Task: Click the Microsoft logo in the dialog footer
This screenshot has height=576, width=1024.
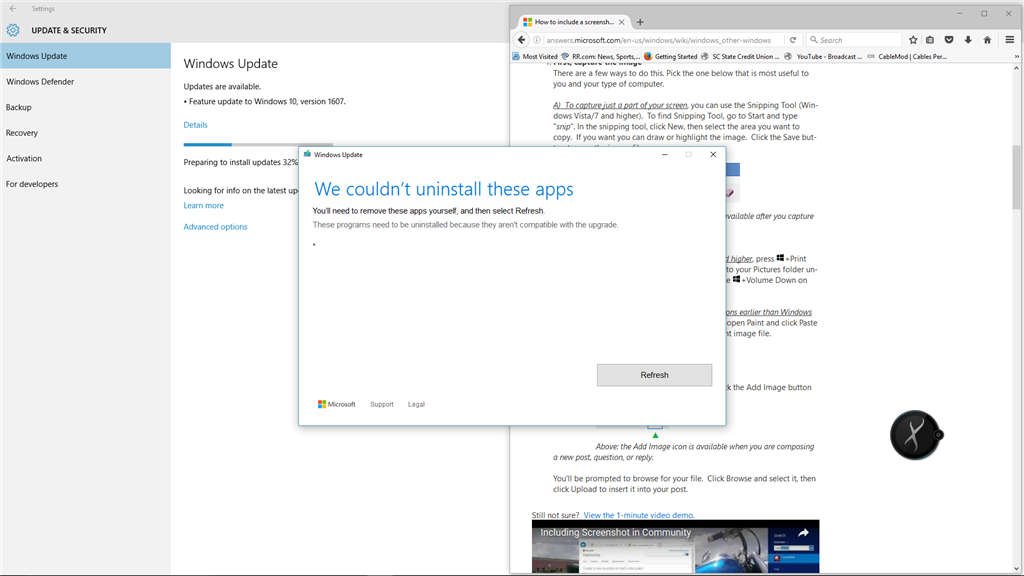Action: coord(336,404)
